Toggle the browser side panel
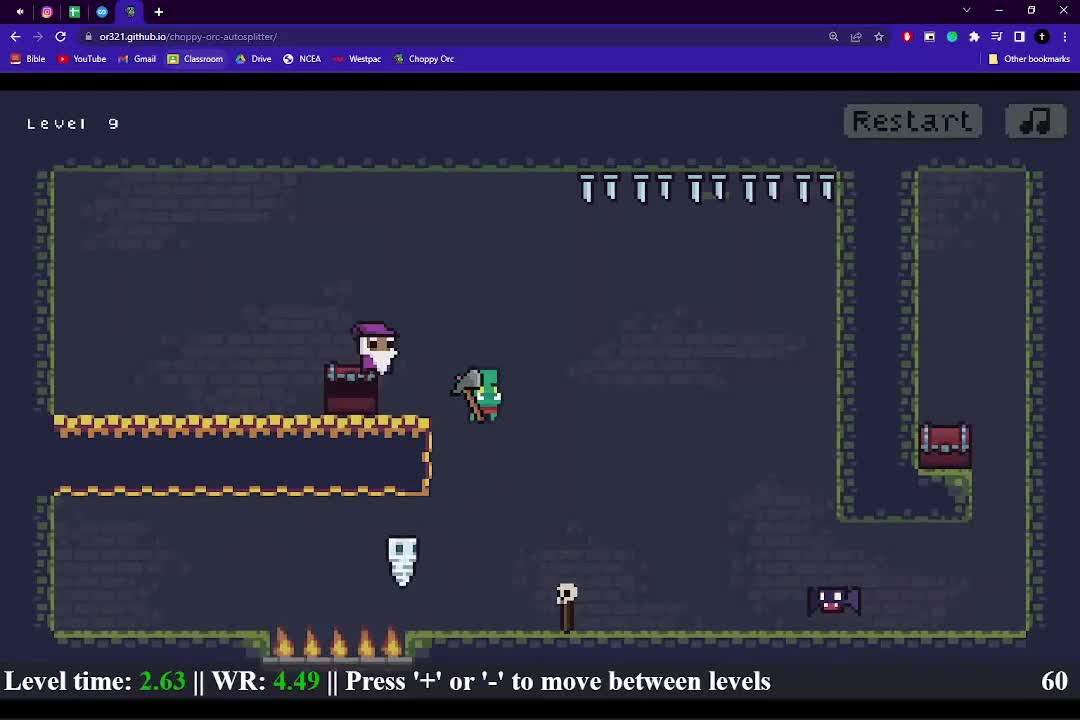This screenshot has height=720, width=1080. click(x=1019, y=37)
